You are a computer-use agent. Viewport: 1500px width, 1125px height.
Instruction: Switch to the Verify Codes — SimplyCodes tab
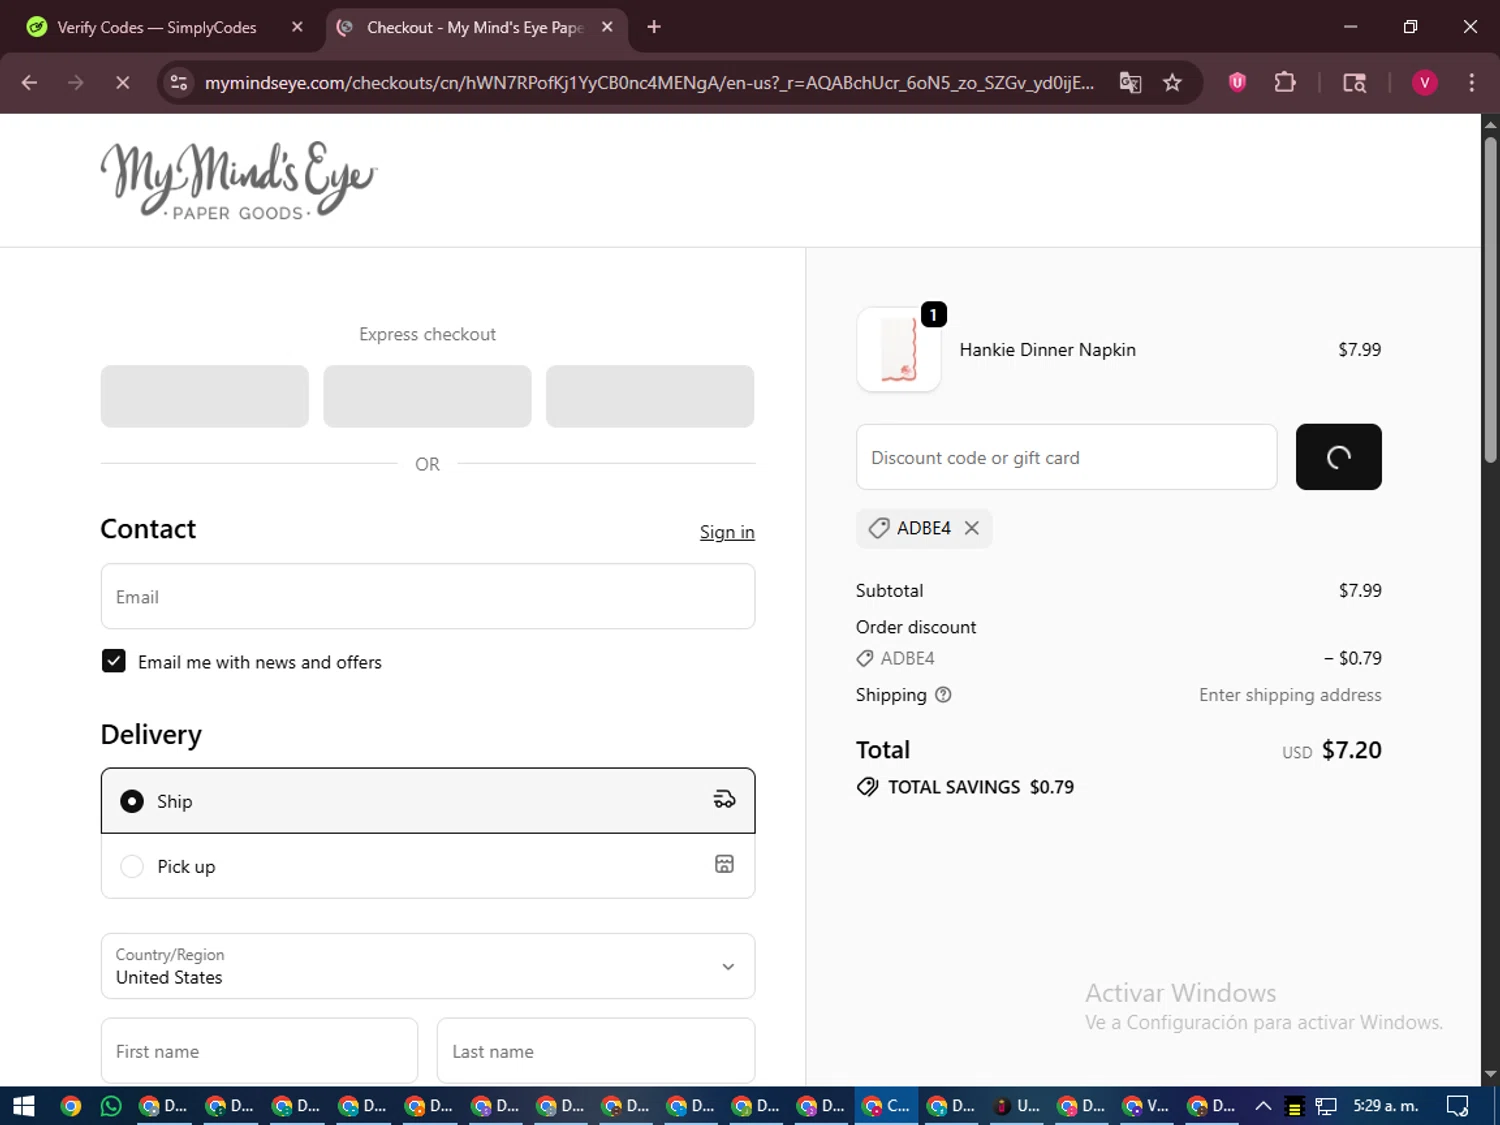[x=157, y=27]
